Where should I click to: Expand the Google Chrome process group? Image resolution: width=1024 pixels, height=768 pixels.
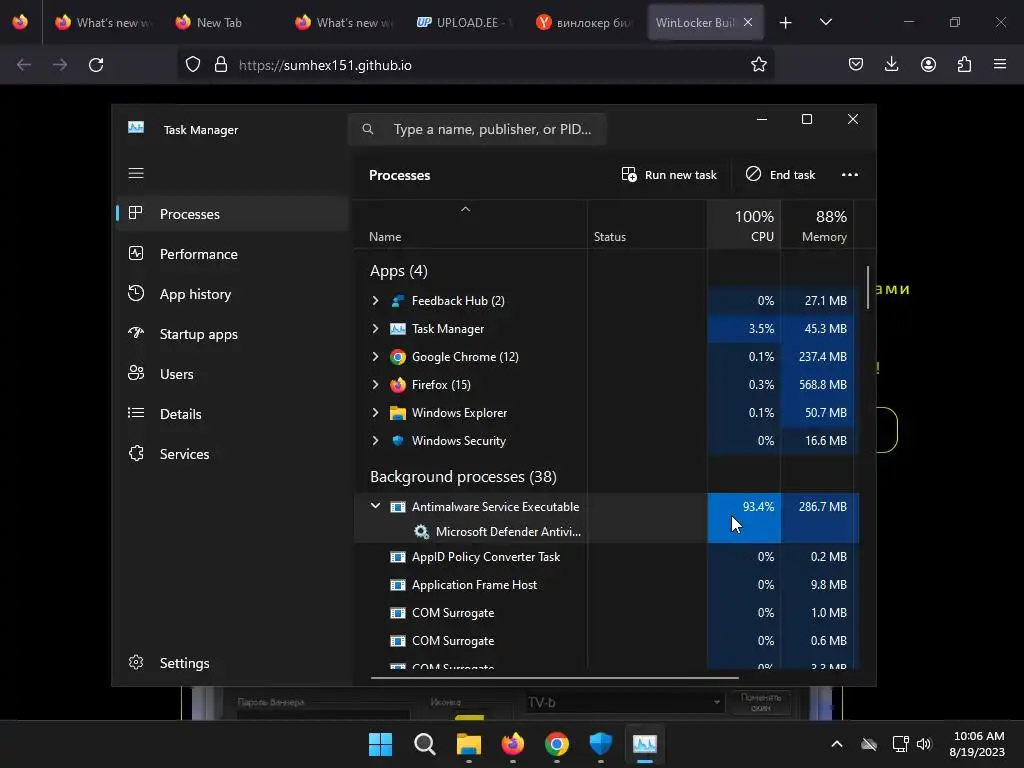pos(376,357)
